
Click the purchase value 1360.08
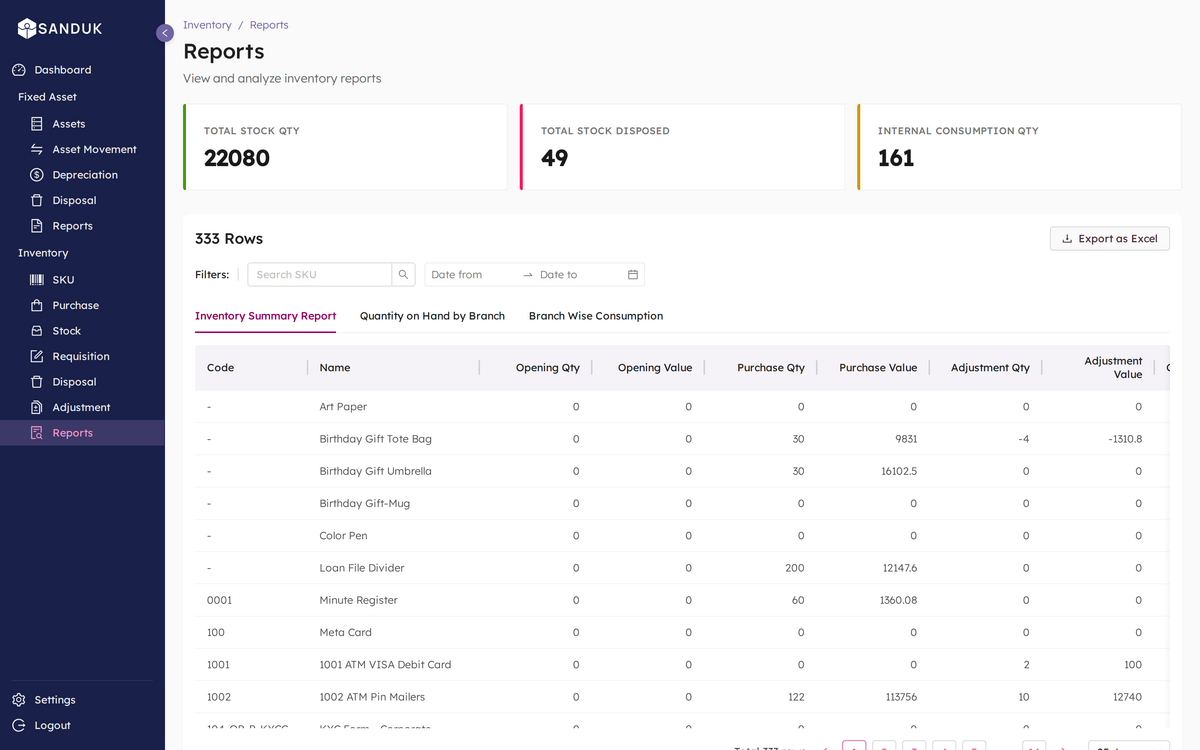point(899,600)
